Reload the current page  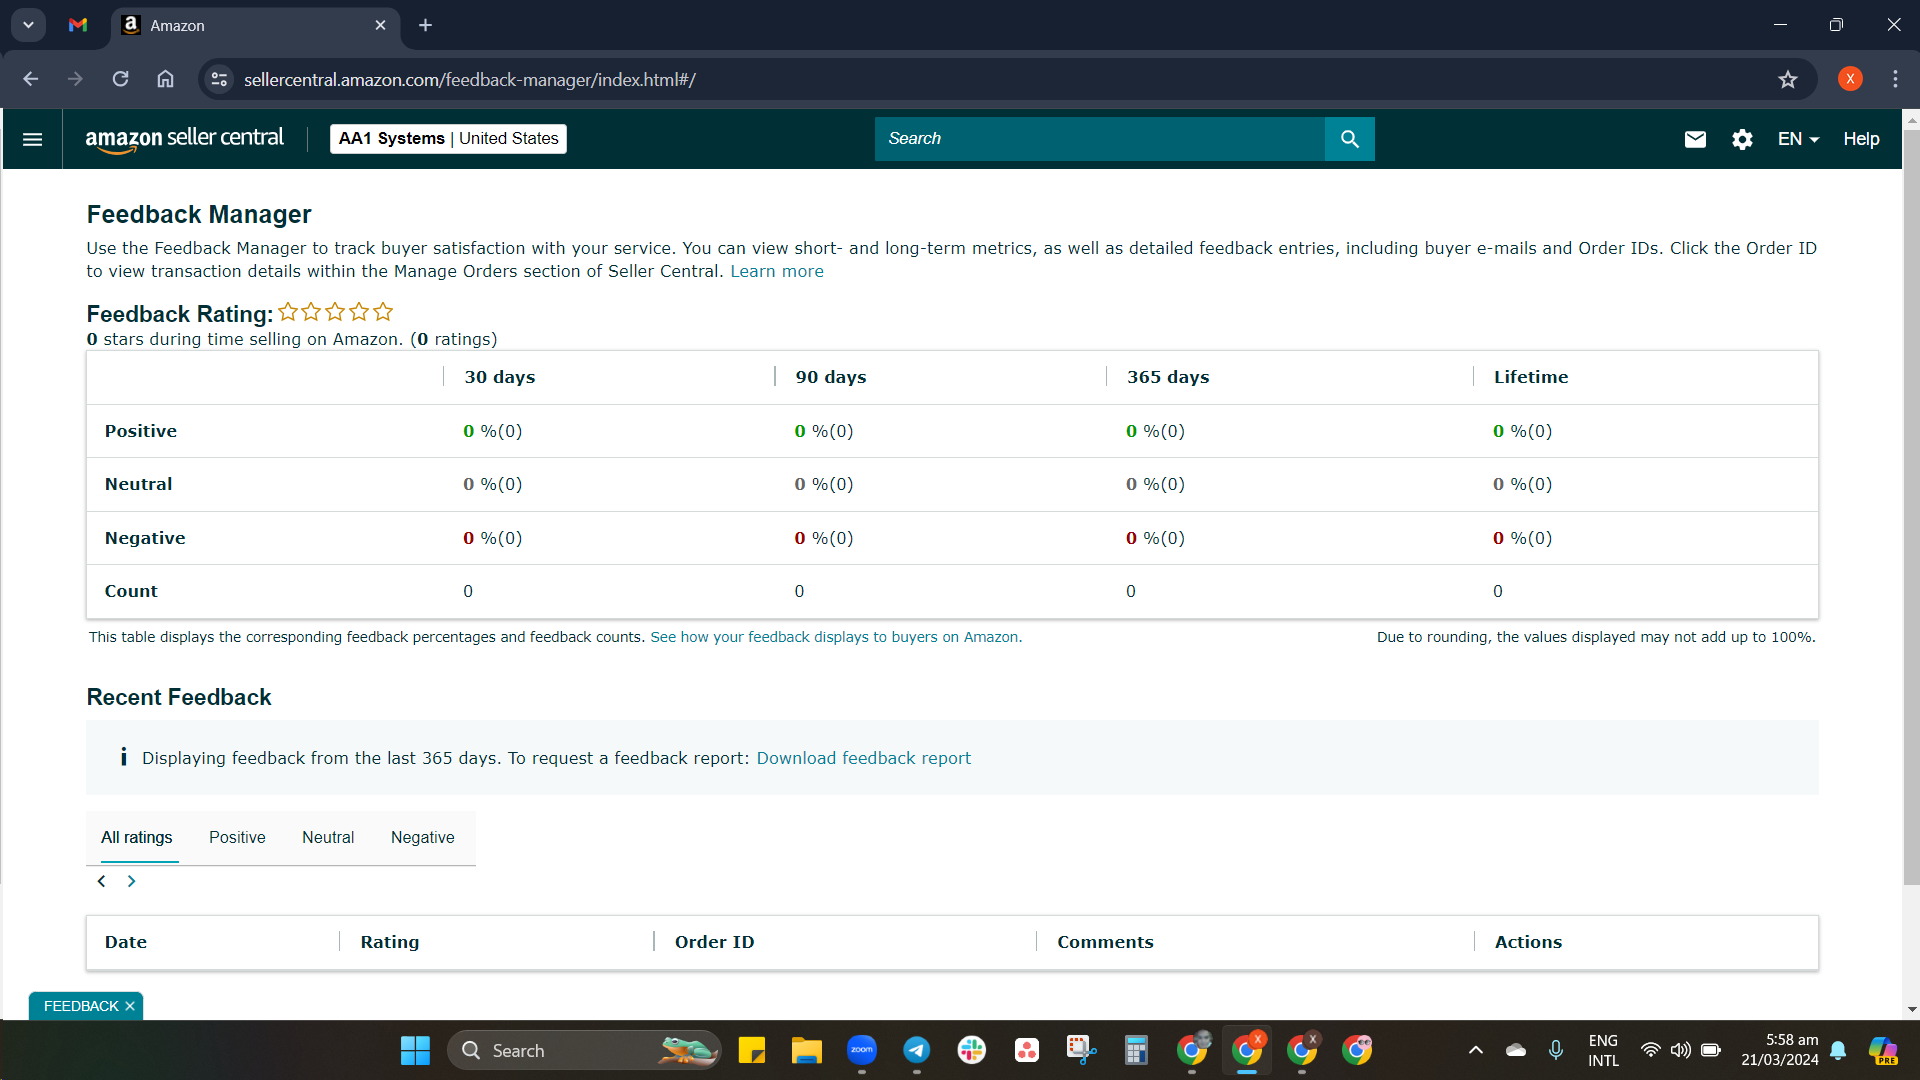120,79
